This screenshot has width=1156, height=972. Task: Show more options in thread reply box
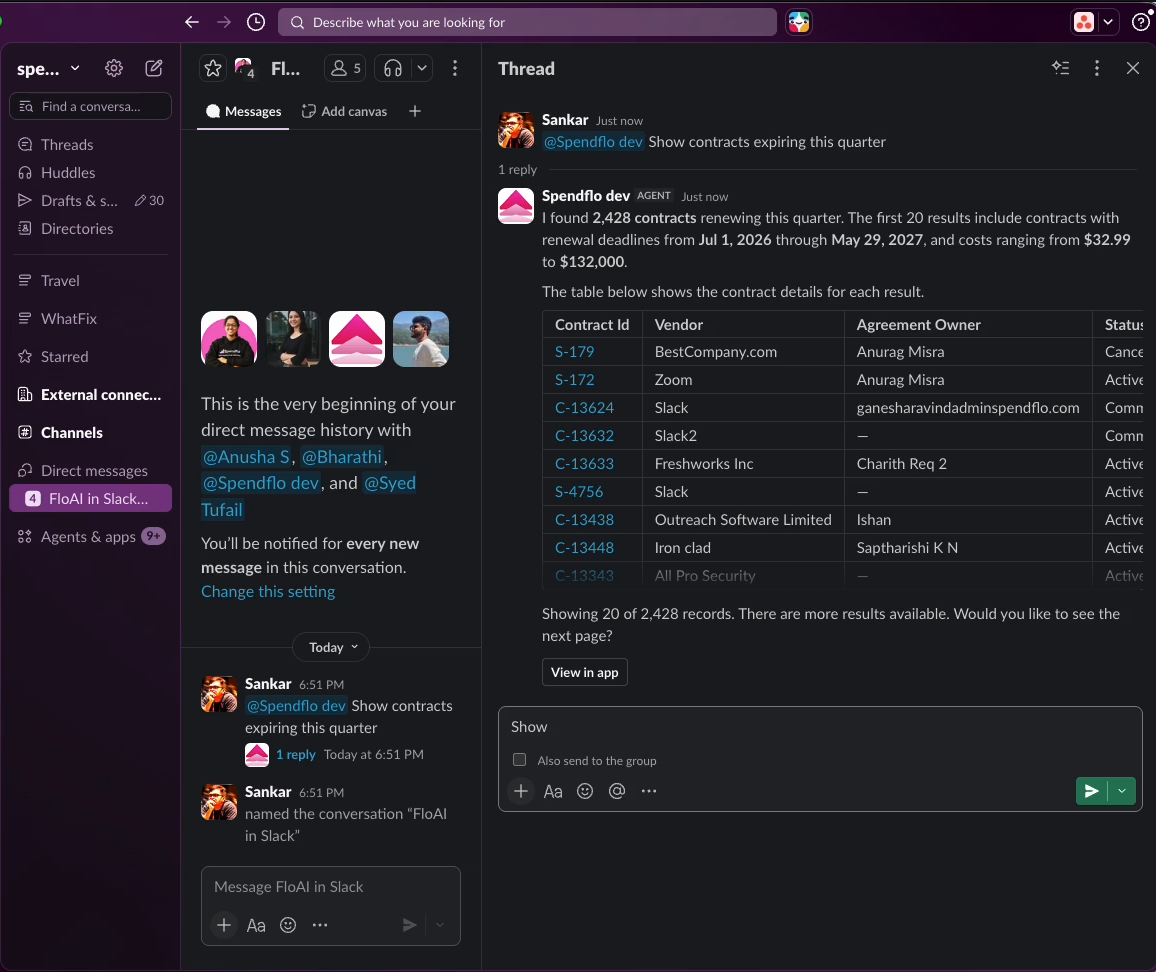tap(649, 791)
